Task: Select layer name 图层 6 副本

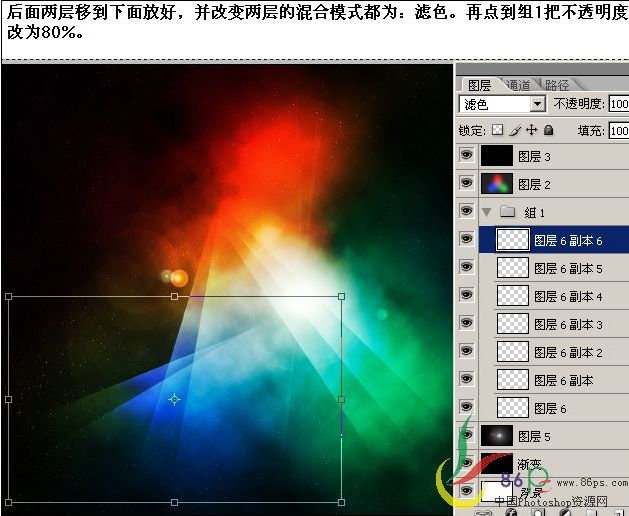Action: tap(564, 380)
